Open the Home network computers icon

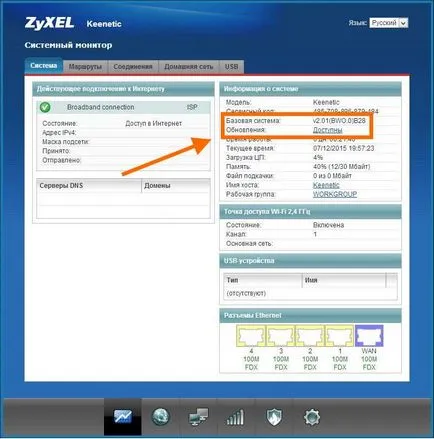coord(198,417)
